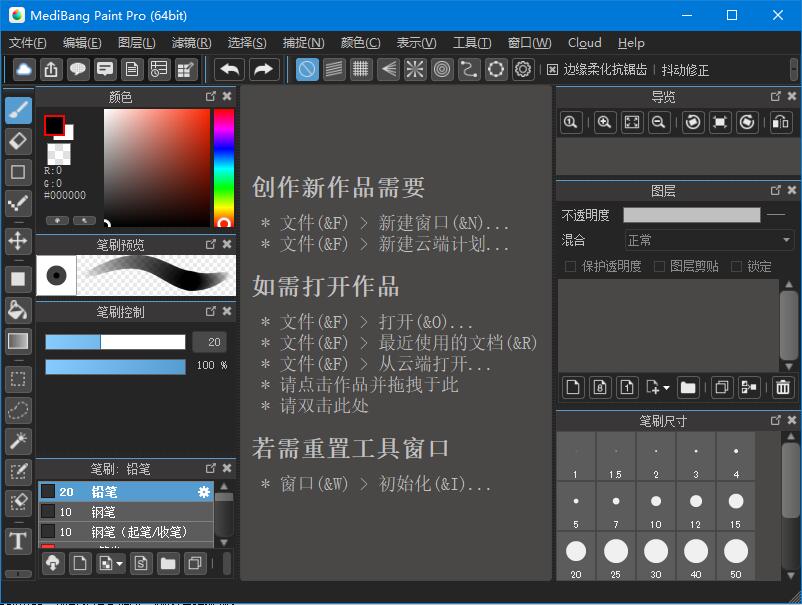Enable the layer clipping checkbox
The width and height of the screenshot is (802, 605).
pos(659,266)
